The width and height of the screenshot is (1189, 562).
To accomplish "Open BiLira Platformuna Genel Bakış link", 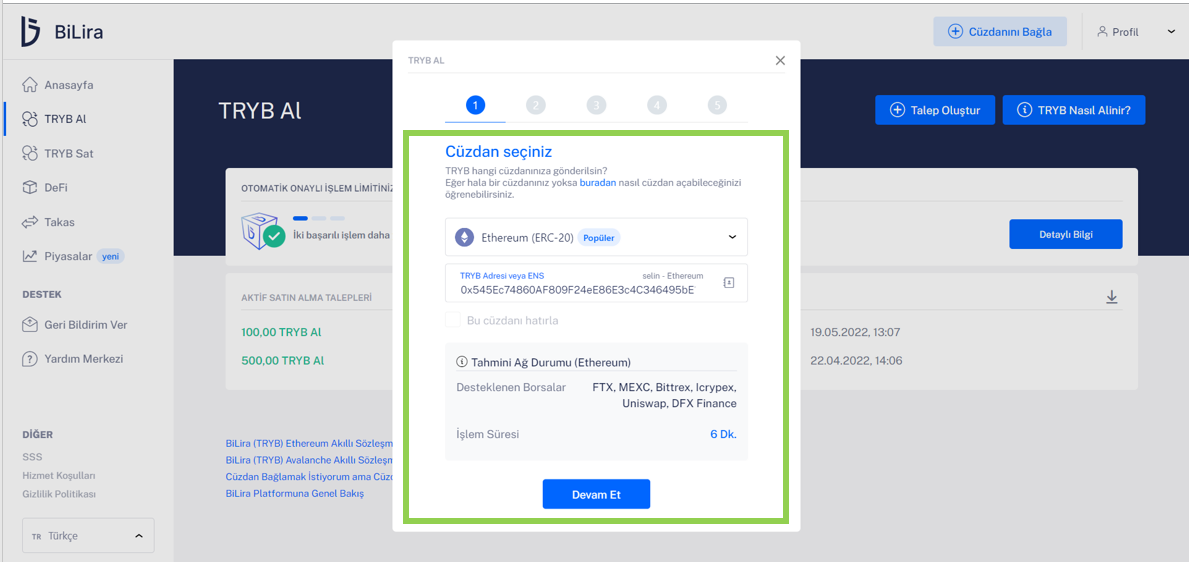I will [295, 494].
